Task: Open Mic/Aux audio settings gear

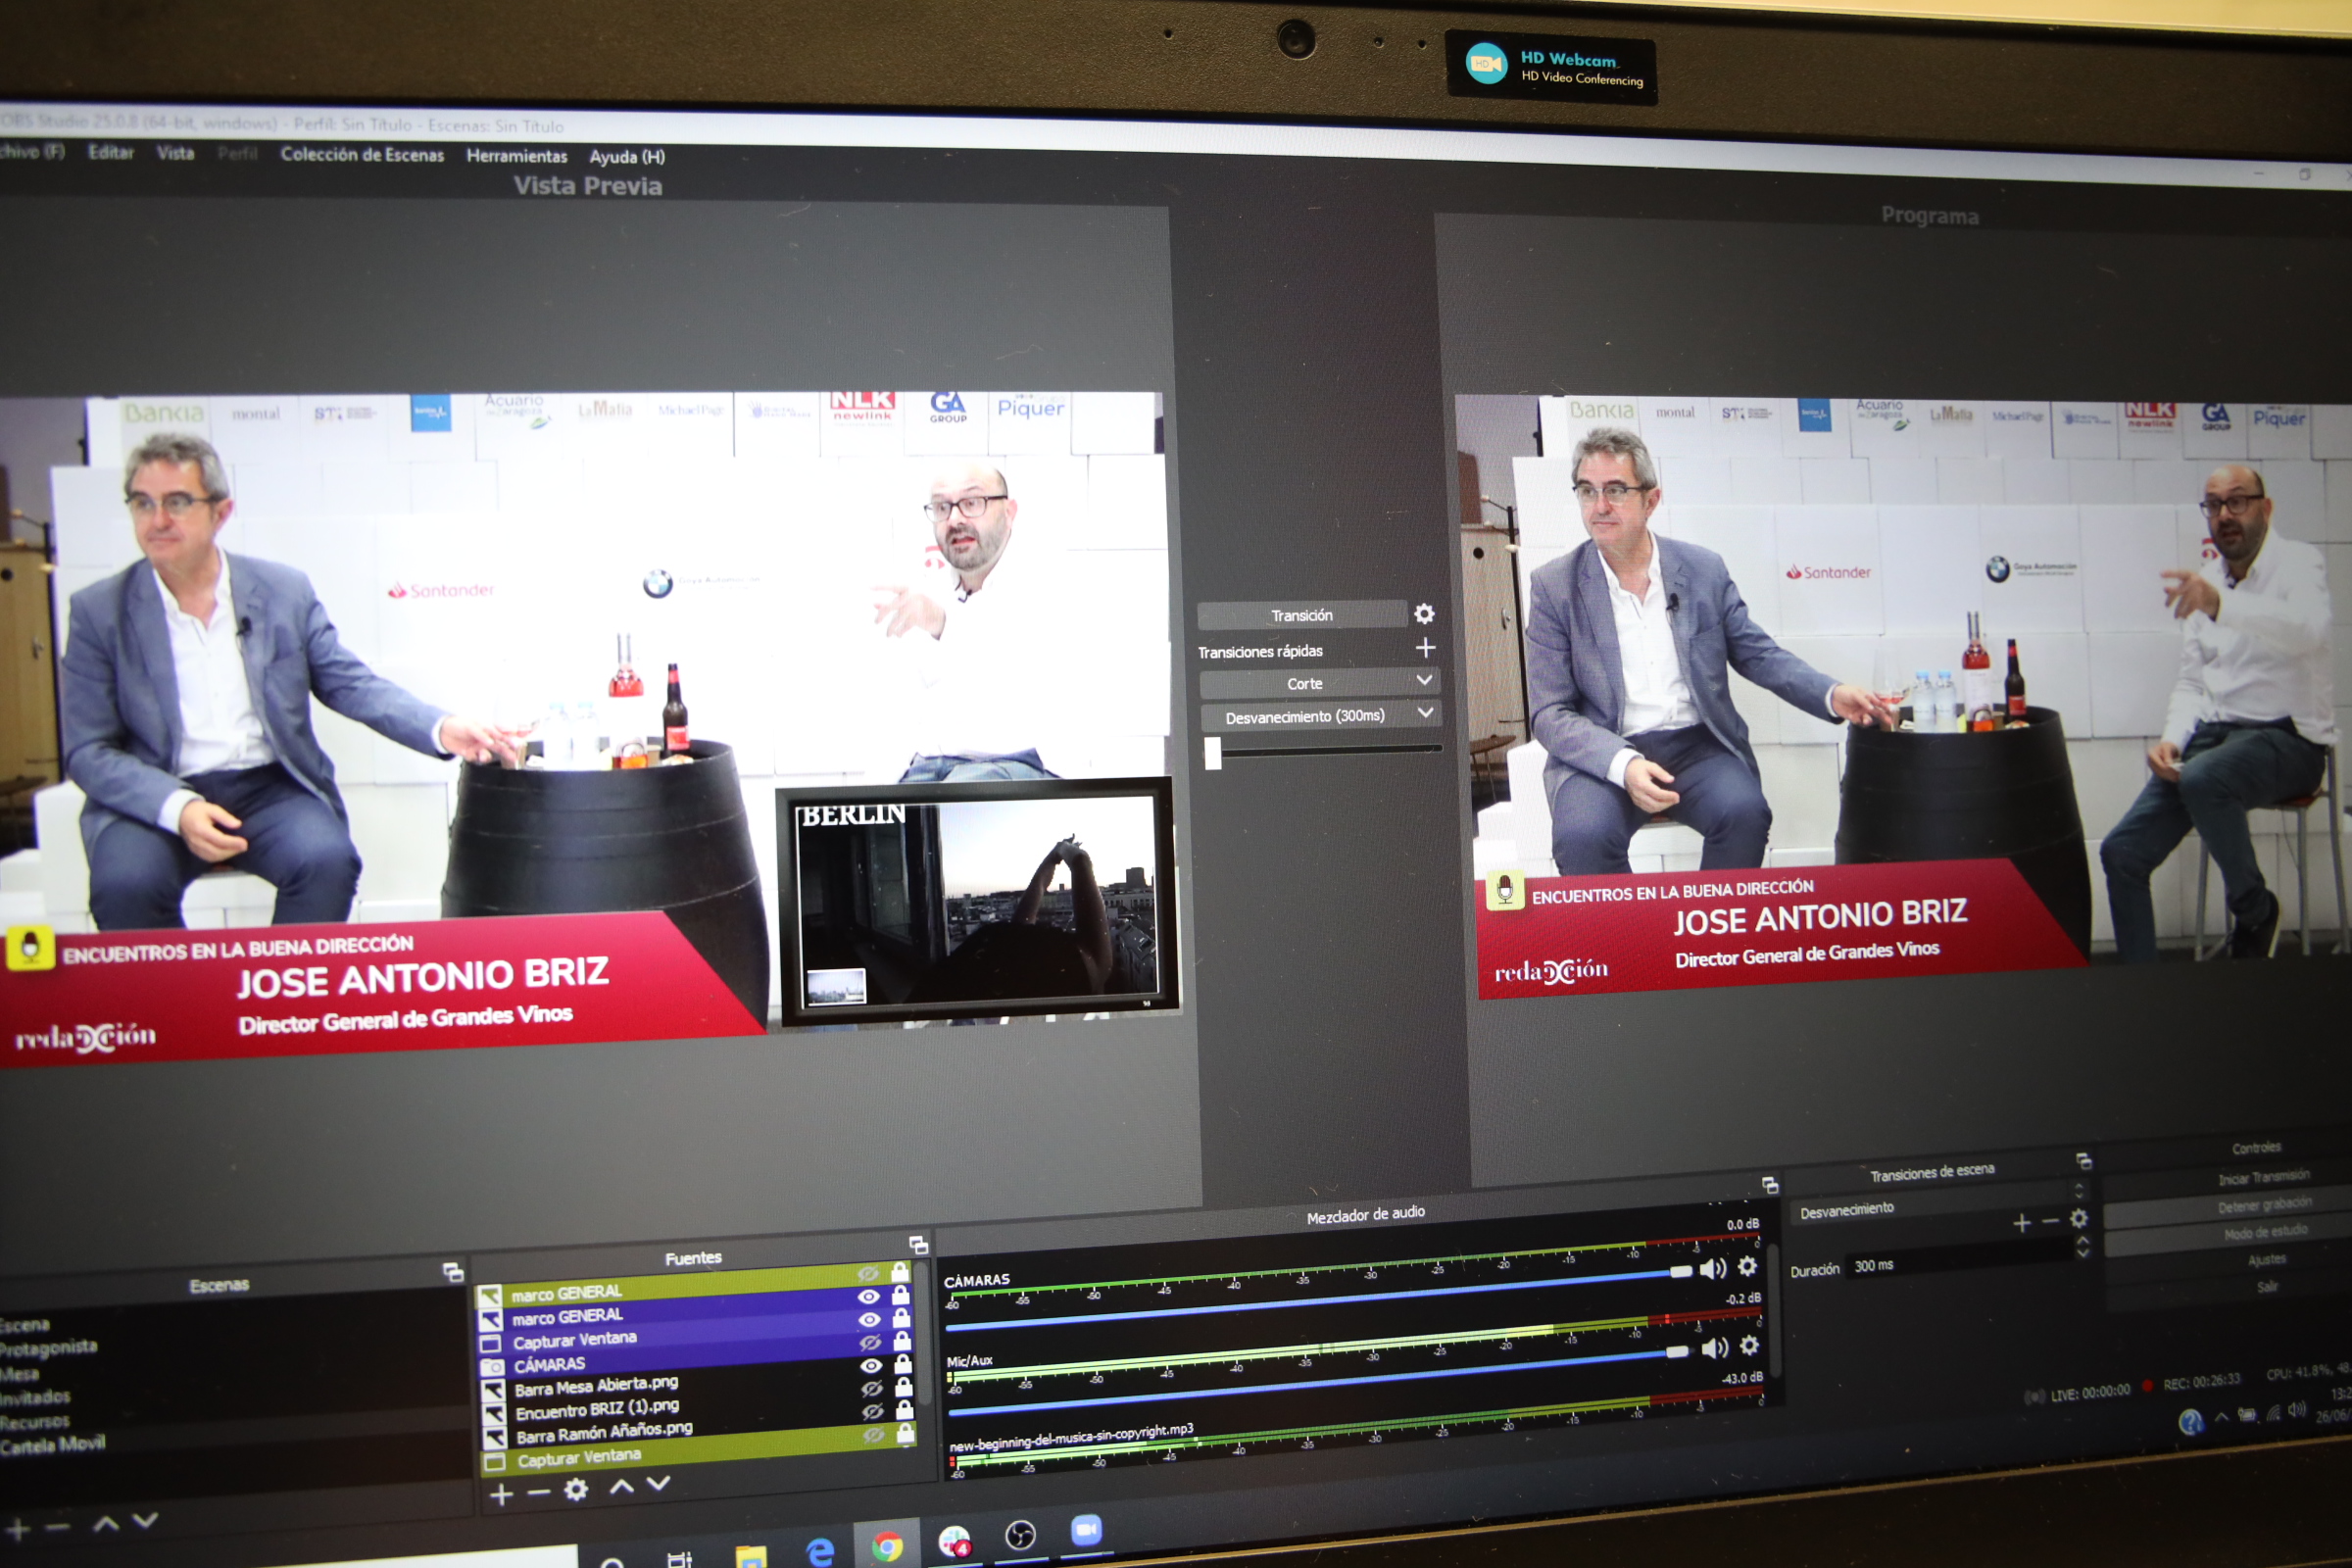Action: [1749, 1346]
